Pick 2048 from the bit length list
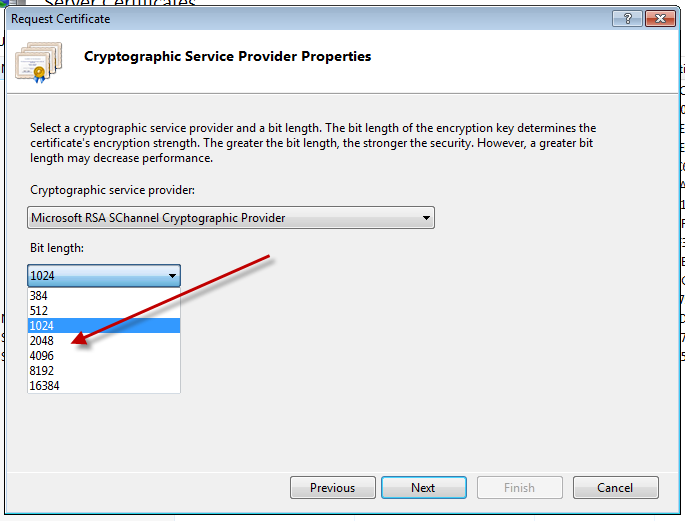 click(42, 341)
